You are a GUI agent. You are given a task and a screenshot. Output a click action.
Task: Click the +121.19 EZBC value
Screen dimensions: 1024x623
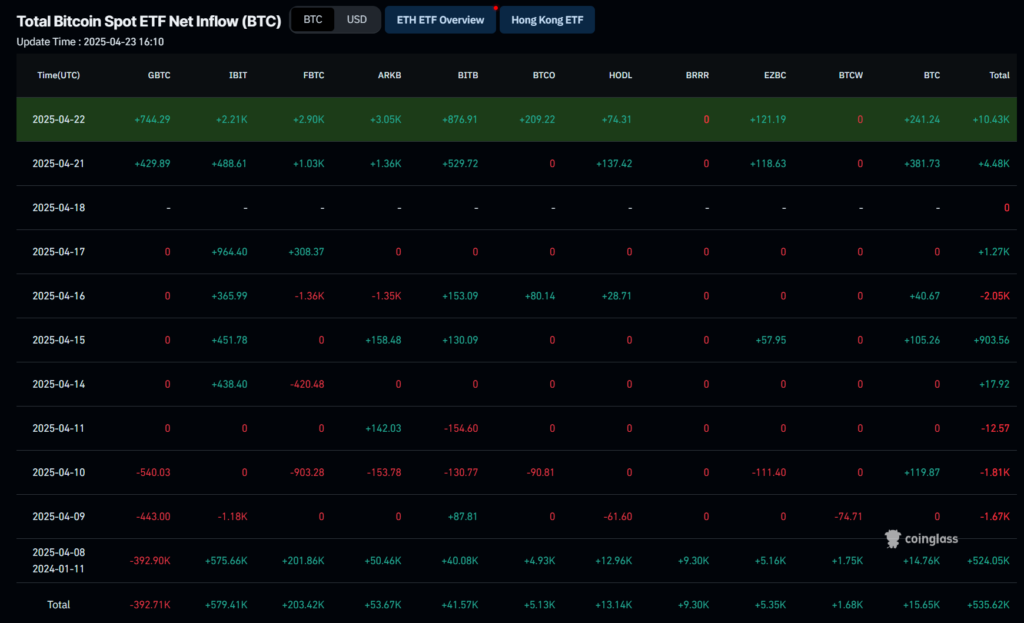pyautogui.click(x=768, y=120)
